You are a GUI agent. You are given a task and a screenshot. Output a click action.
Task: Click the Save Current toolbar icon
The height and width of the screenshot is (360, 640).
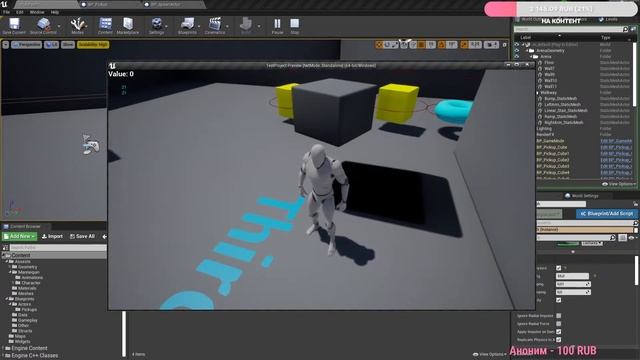[x=14, y=25]
